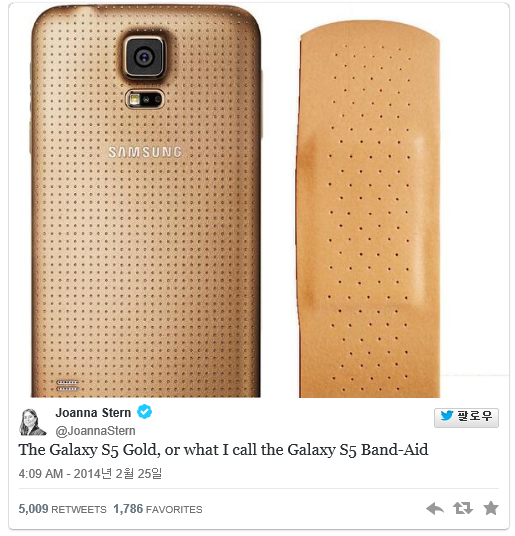Open the gold Galaxy S5 phone image

pos(146,202)
